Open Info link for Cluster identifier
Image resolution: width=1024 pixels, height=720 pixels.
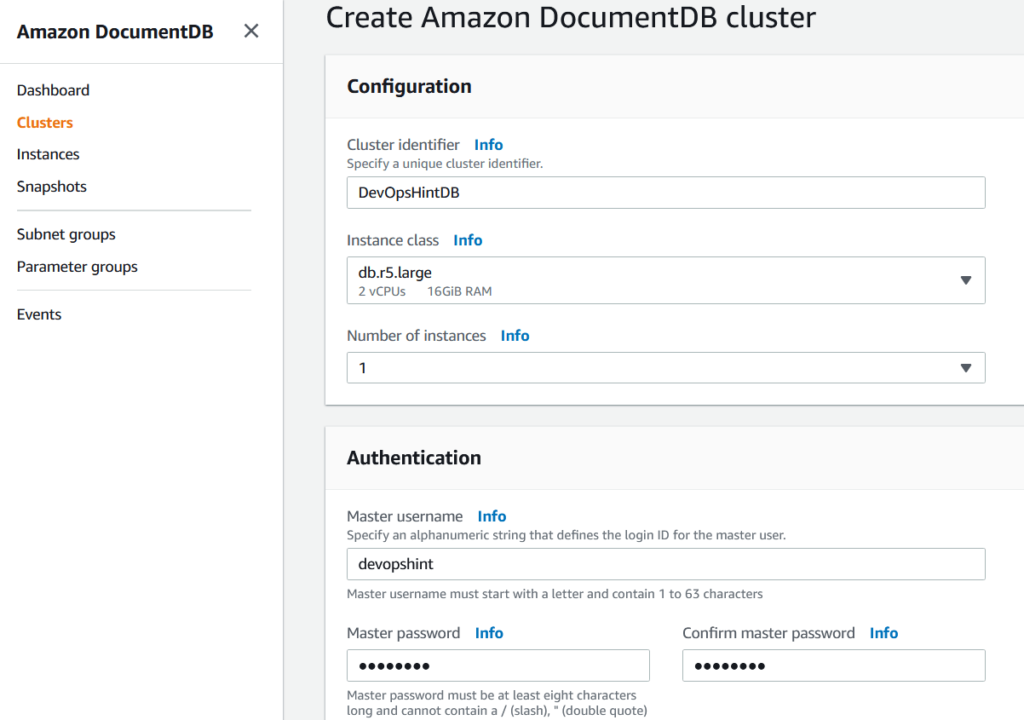[488, 144]
